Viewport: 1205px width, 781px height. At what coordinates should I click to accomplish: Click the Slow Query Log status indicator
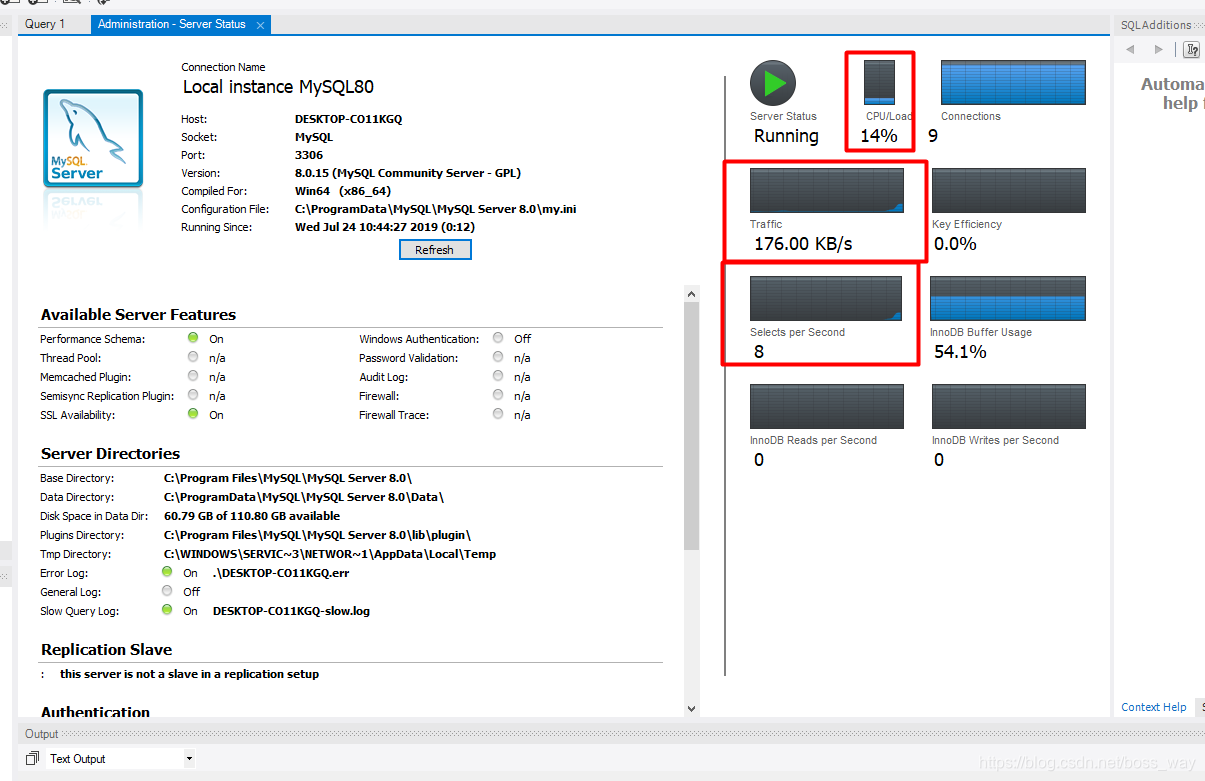tap(167, 610)
